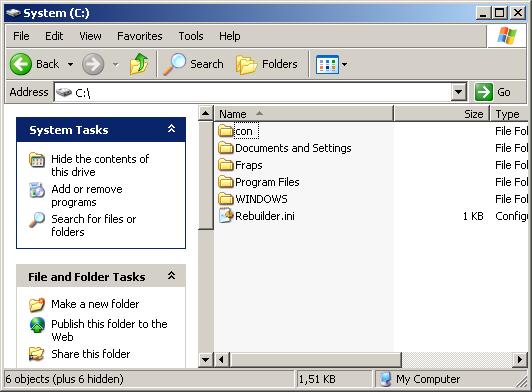Click the Views icon button

[327, 64]
